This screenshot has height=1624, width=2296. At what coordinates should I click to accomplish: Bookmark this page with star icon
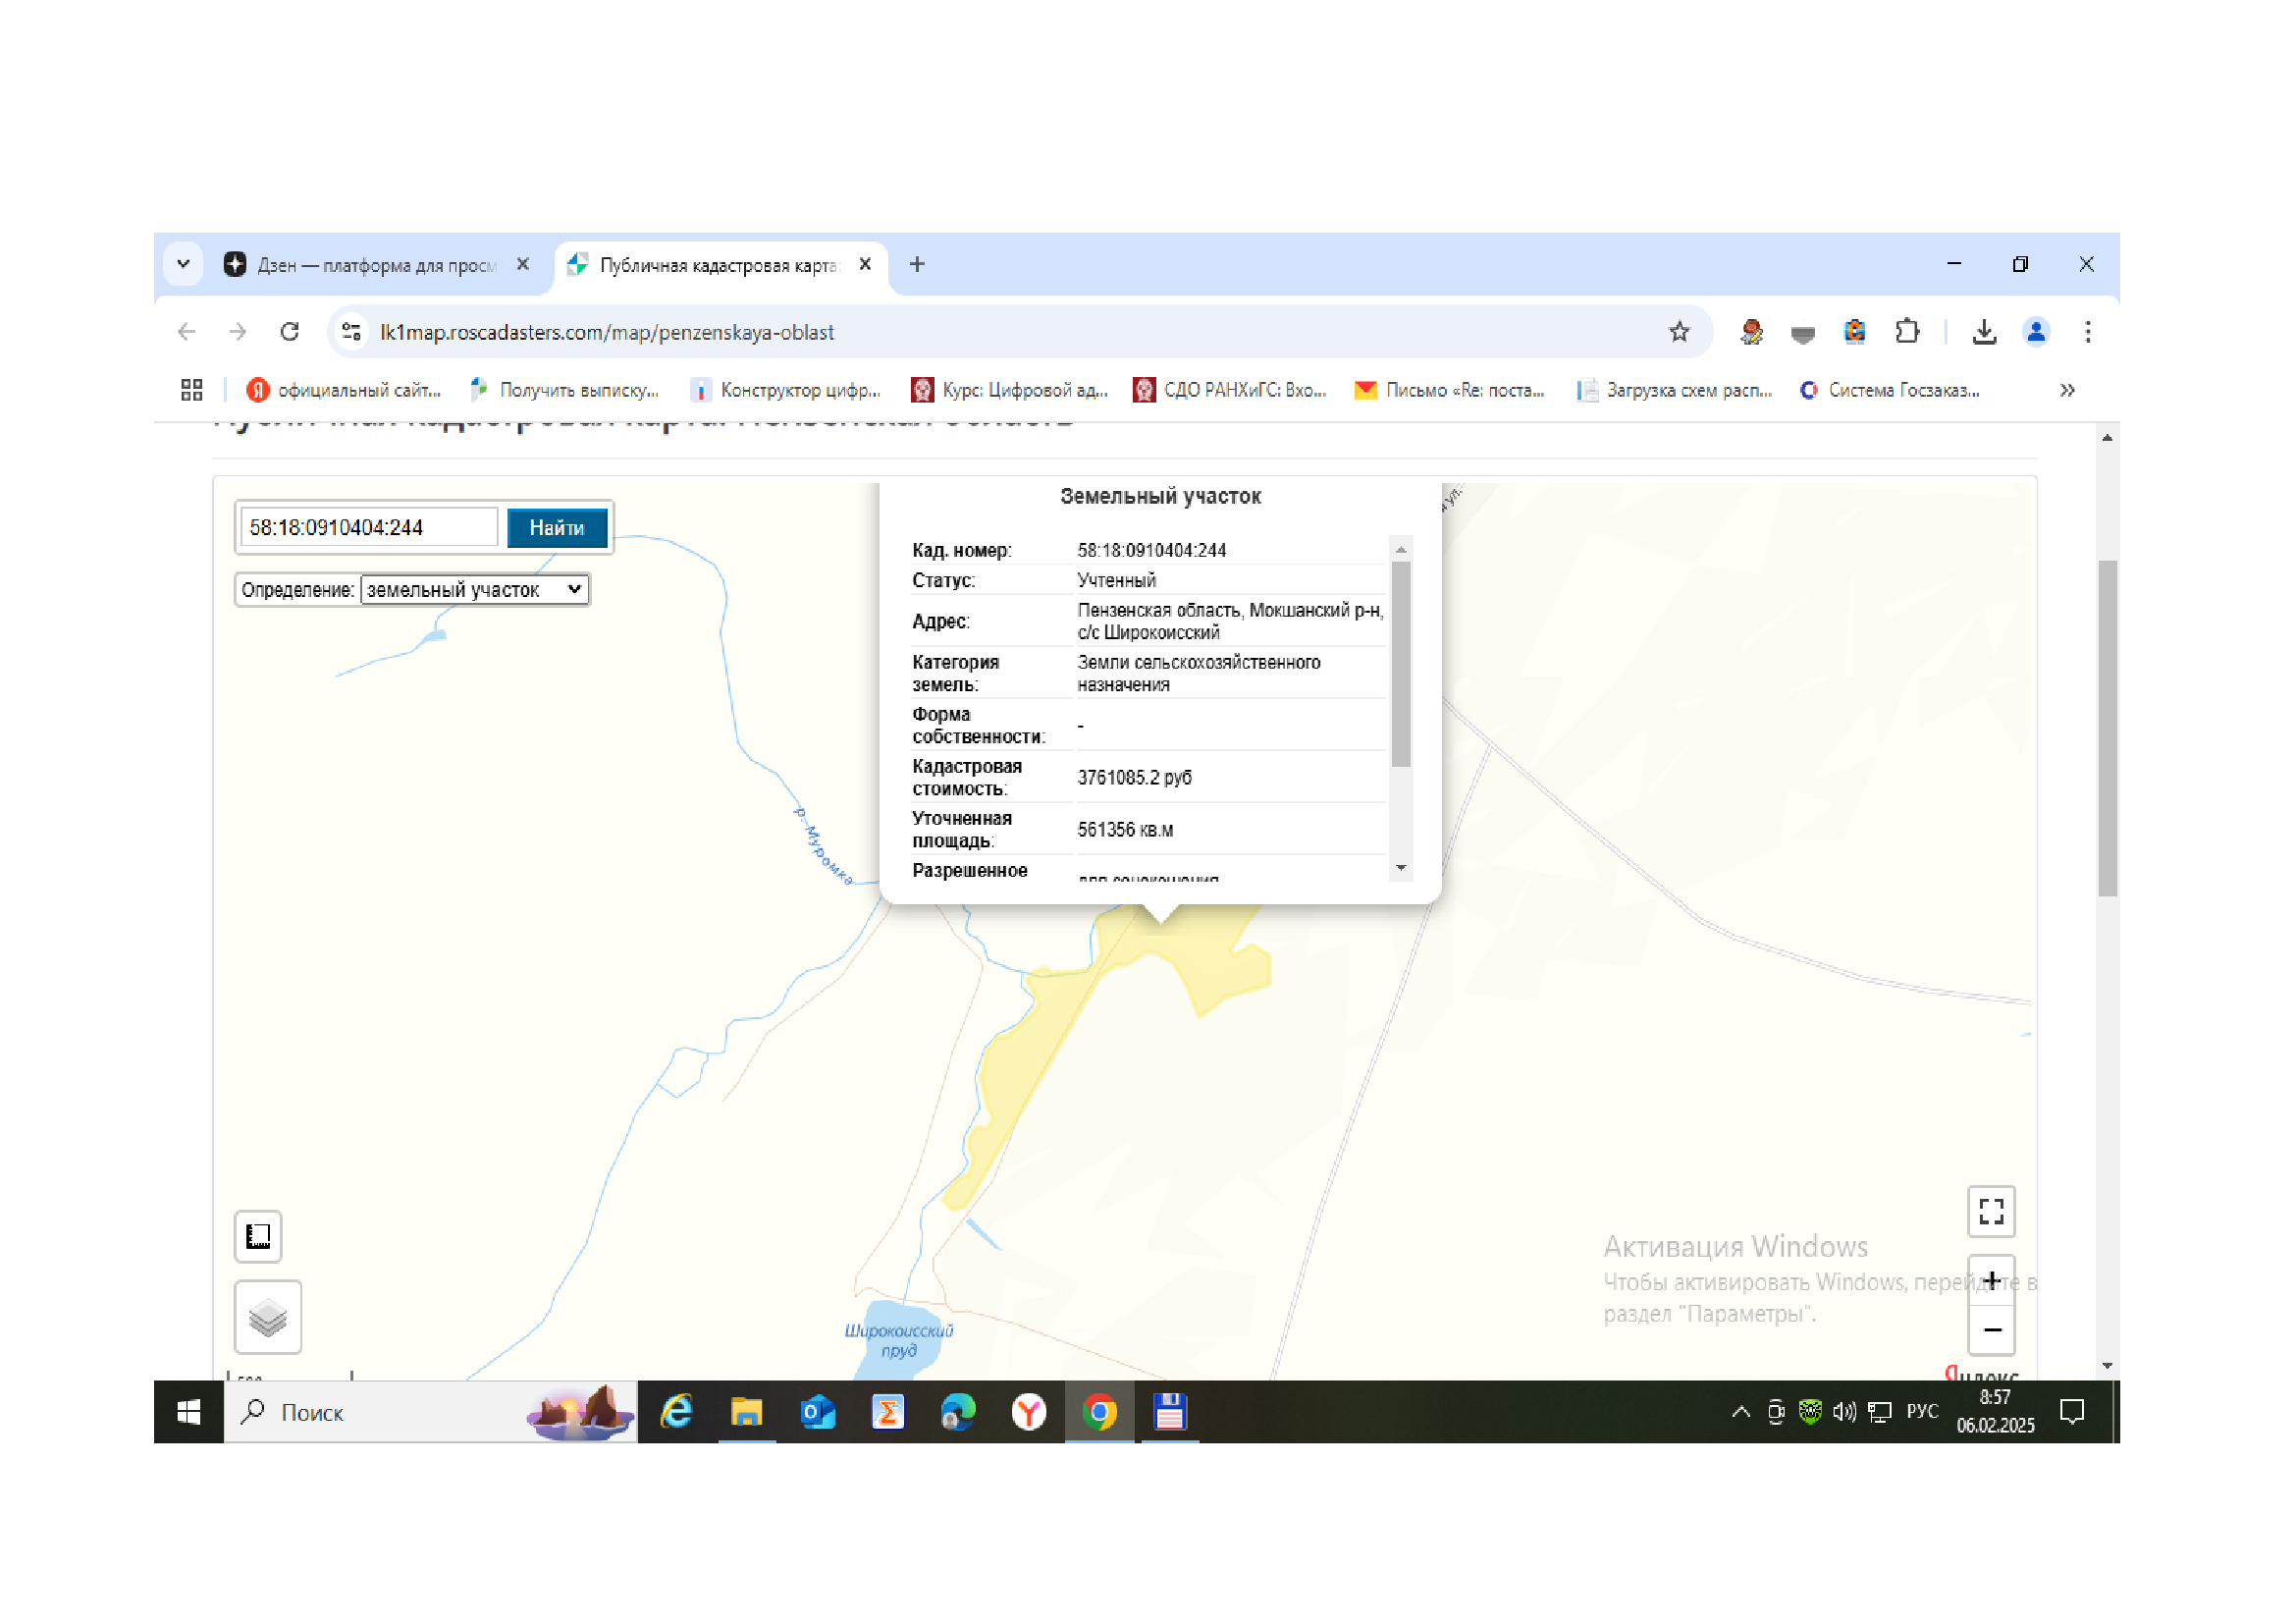(x=1679, y=332)
